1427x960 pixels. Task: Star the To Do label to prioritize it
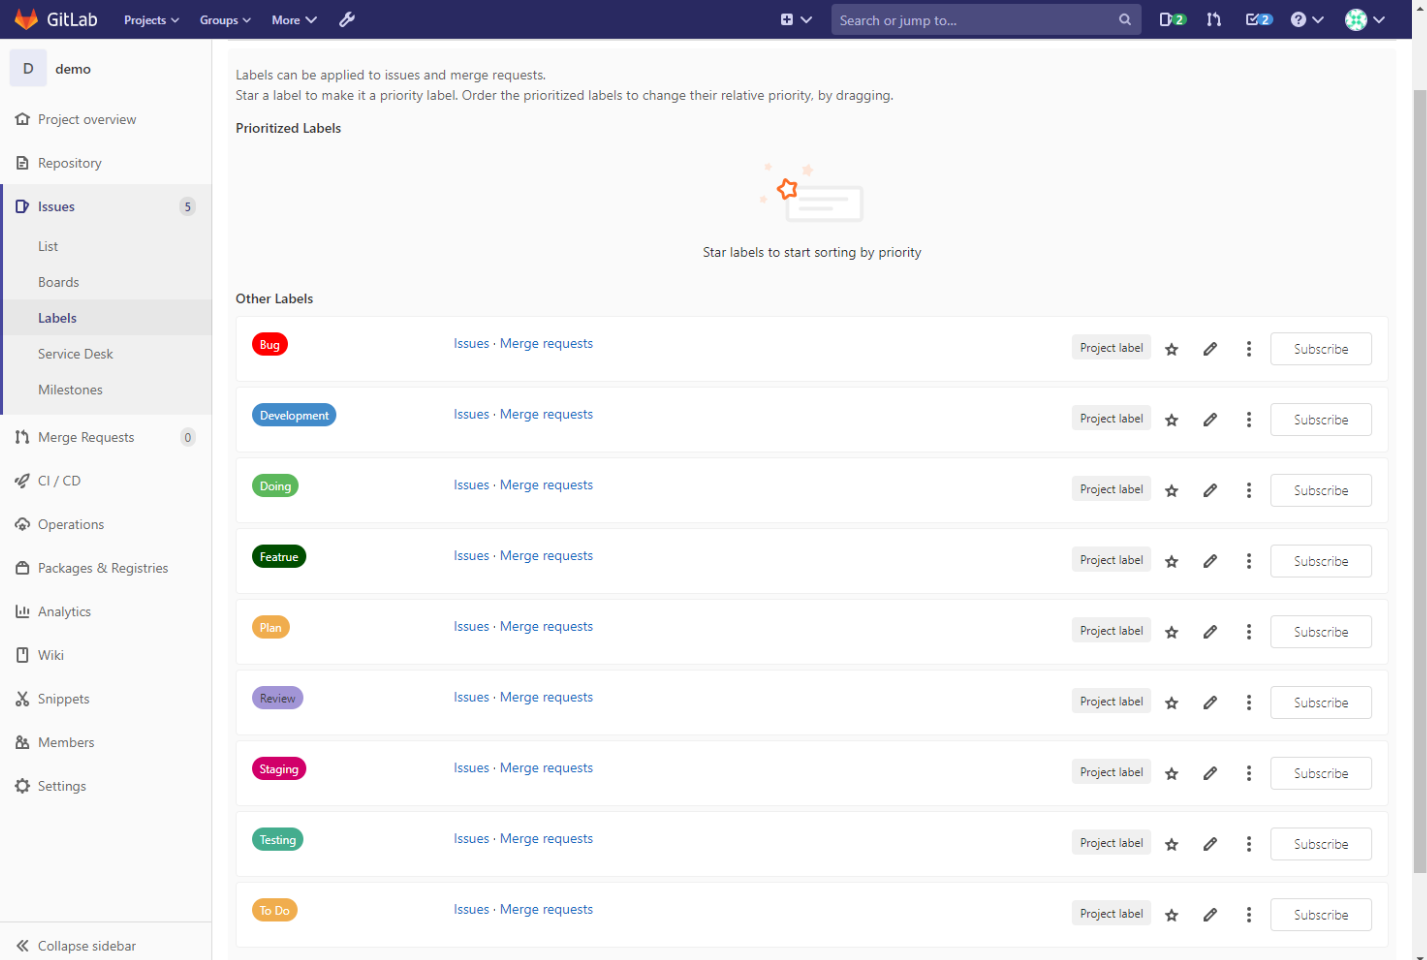[x=1171, y=913]
